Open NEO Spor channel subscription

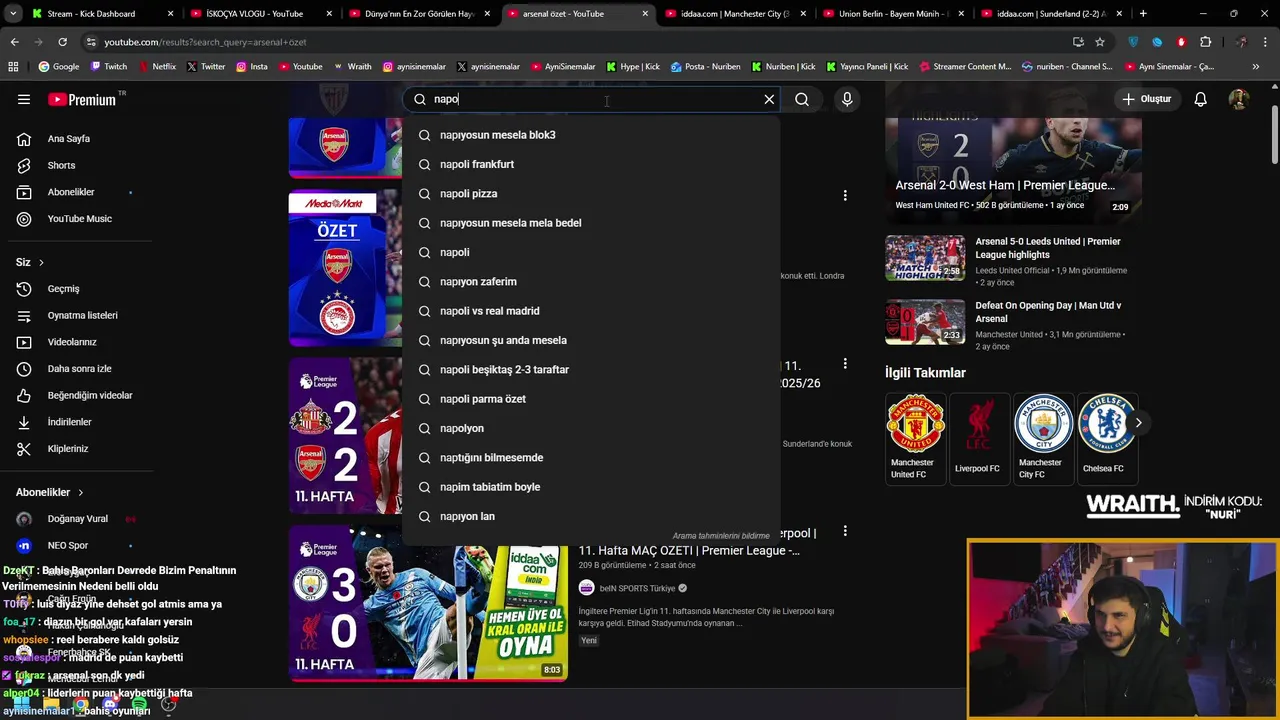pos(70,545)
